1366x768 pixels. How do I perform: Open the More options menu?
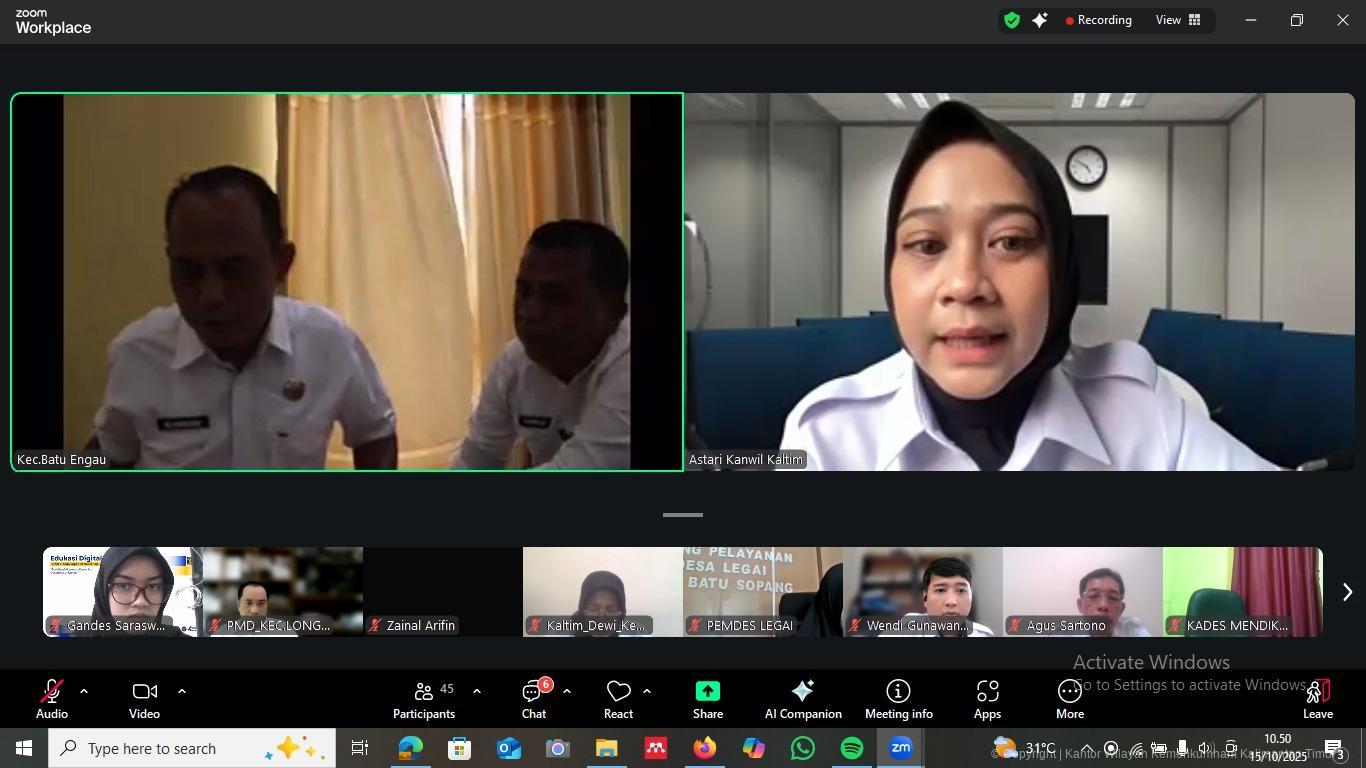coord(1069,699)
